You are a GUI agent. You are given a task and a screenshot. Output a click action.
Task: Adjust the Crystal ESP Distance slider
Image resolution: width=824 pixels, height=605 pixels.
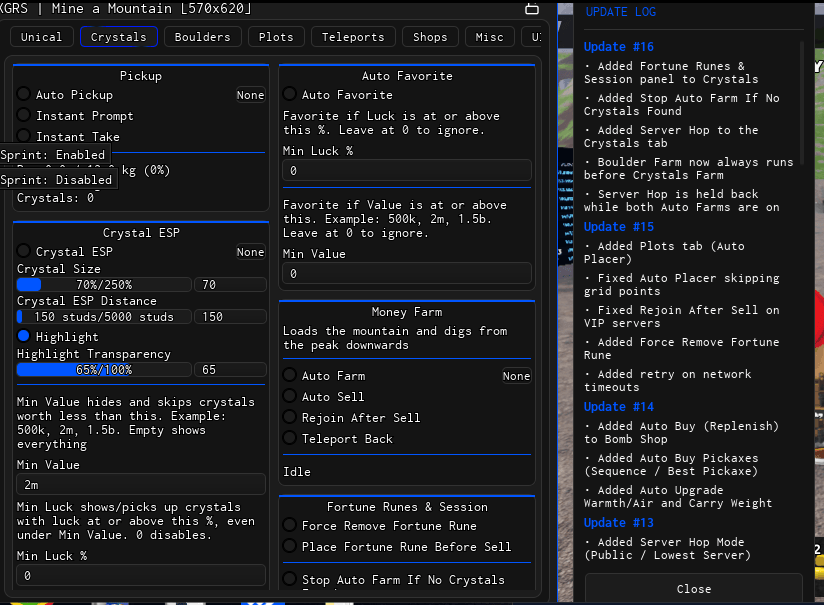click(104, 317)
